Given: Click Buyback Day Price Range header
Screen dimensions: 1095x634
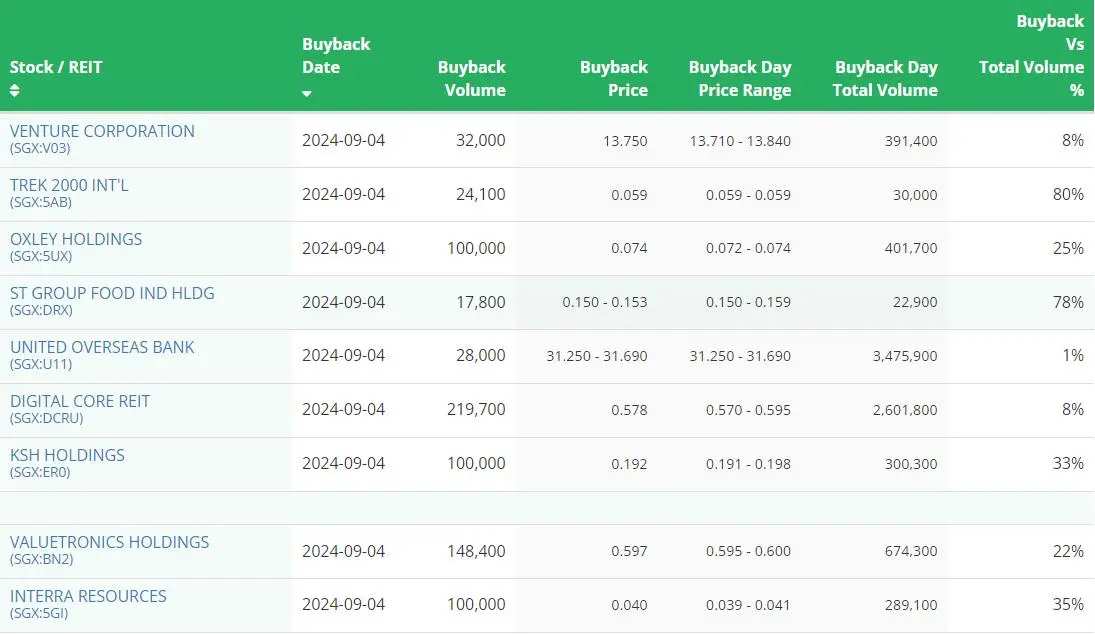Looking at the screenshot, I should [740, 78].
